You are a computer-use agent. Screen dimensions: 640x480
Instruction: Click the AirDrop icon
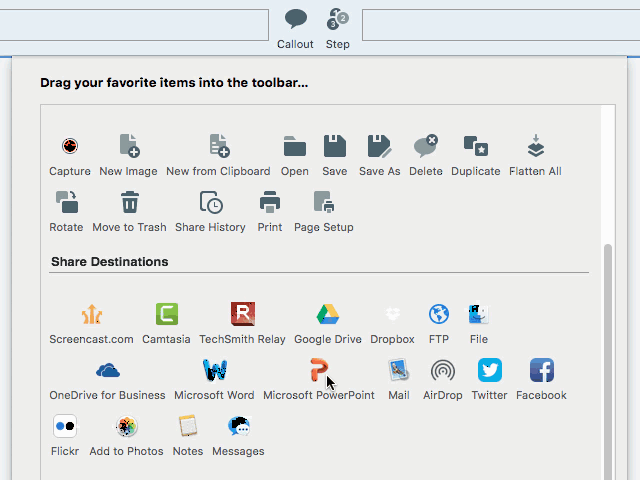pyautogui.click(x=443, y=371)
